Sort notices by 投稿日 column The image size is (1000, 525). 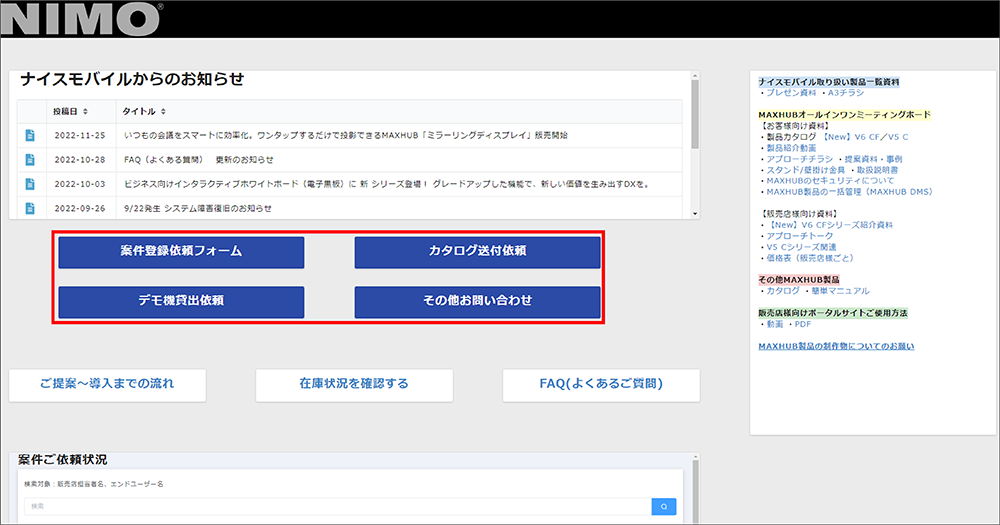click(x=71, y=112)
